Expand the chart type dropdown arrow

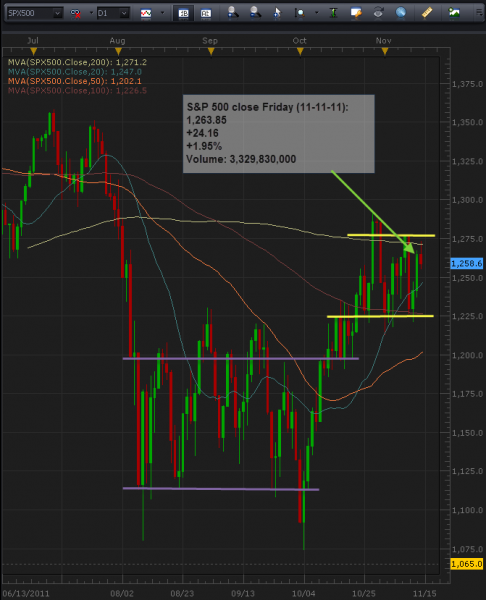coord(162,13)
